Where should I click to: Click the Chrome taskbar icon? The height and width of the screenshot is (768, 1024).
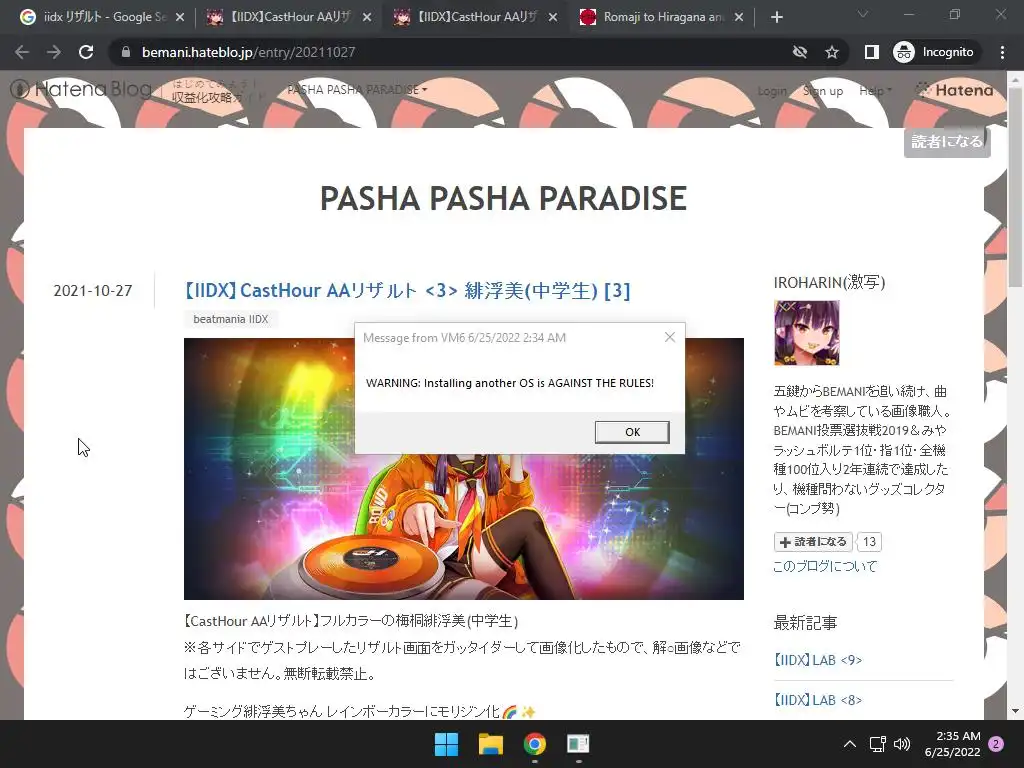(534, 744)
